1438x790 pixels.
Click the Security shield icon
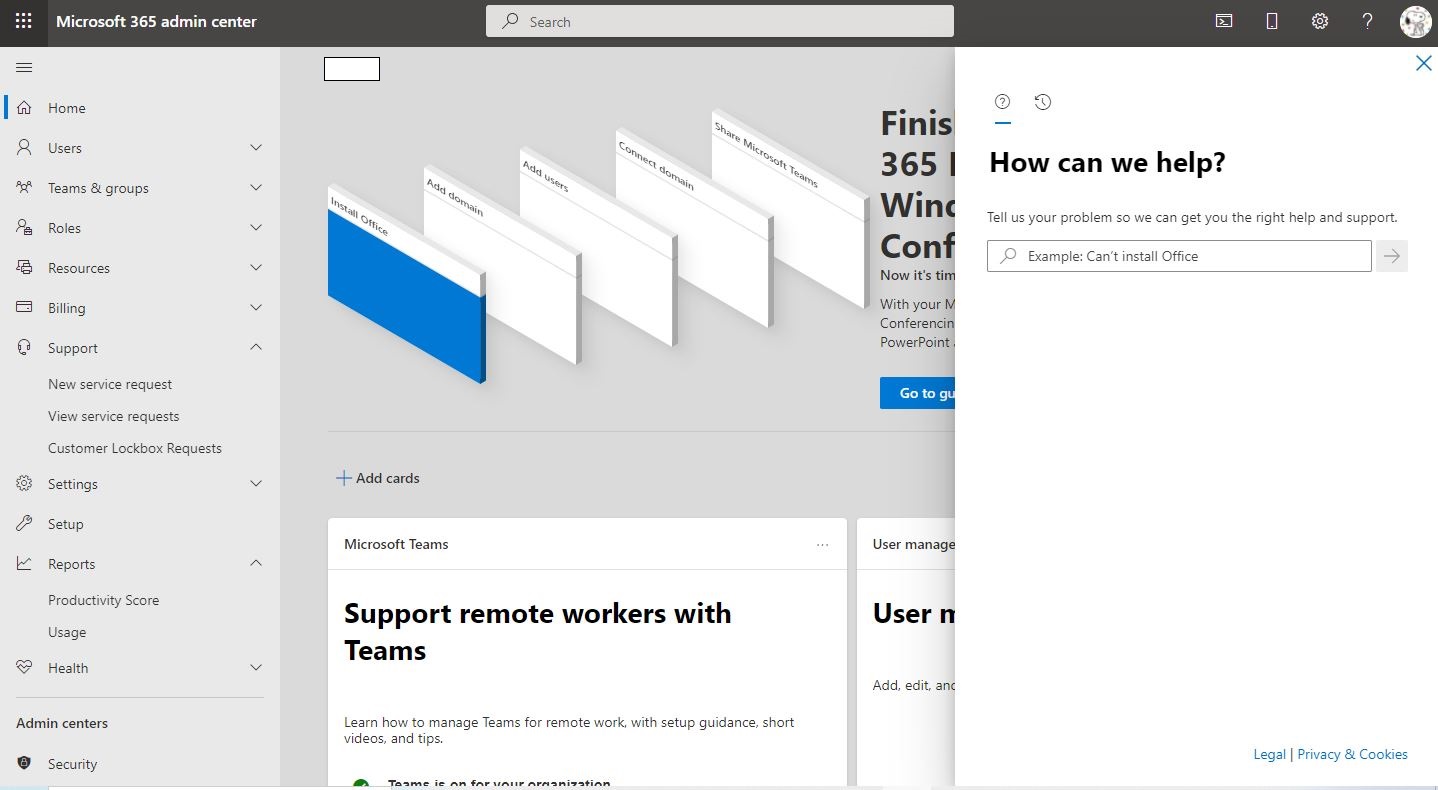pyautogui.click(x=25, y=764)
